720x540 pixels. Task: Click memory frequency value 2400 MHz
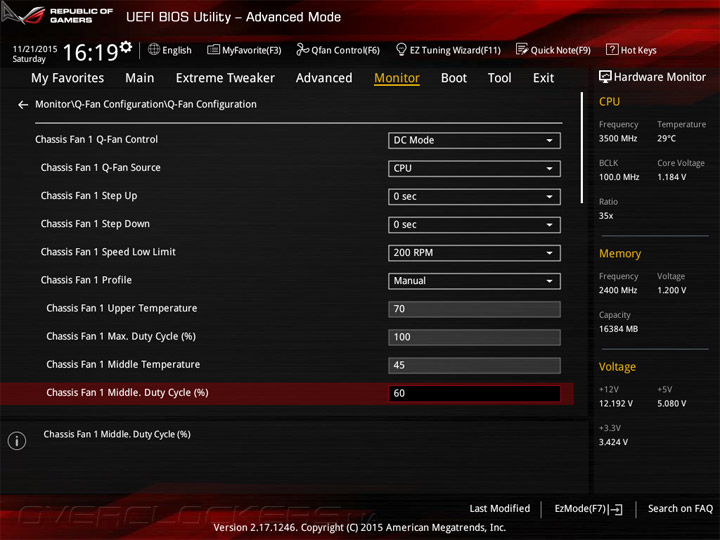[618, 290]
